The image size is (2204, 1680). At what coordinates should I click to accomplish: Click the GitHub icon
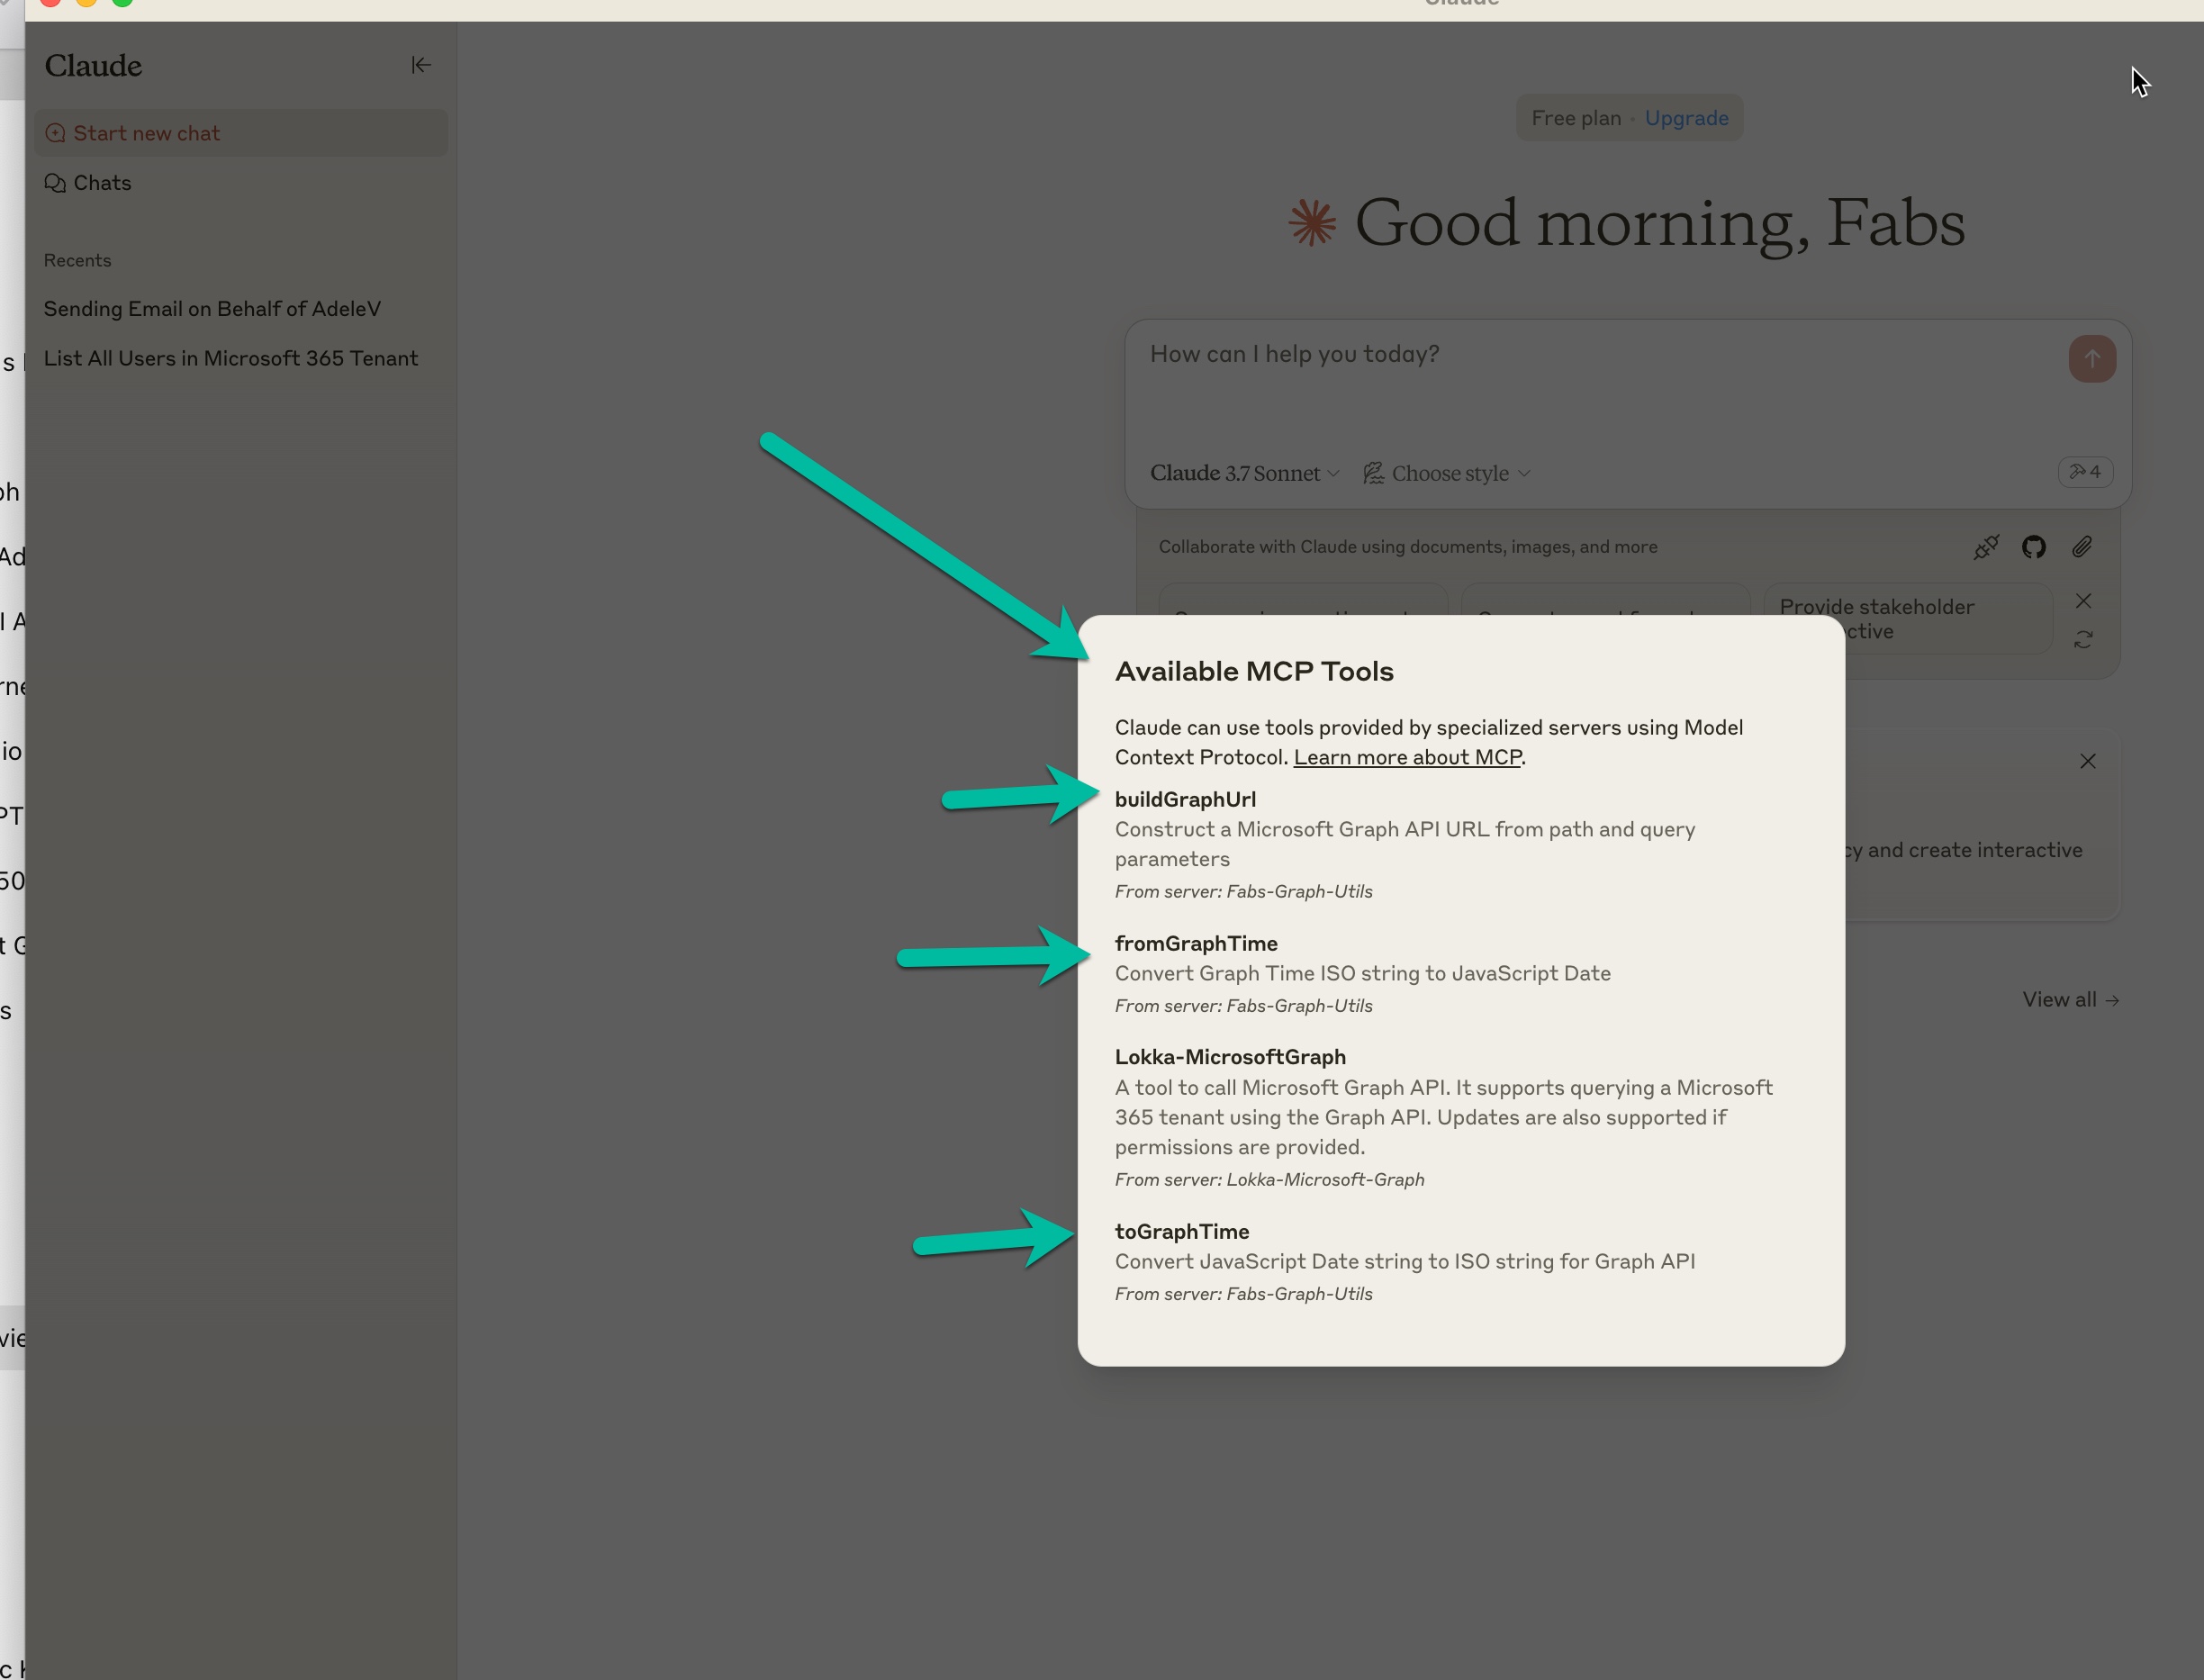2033,547
